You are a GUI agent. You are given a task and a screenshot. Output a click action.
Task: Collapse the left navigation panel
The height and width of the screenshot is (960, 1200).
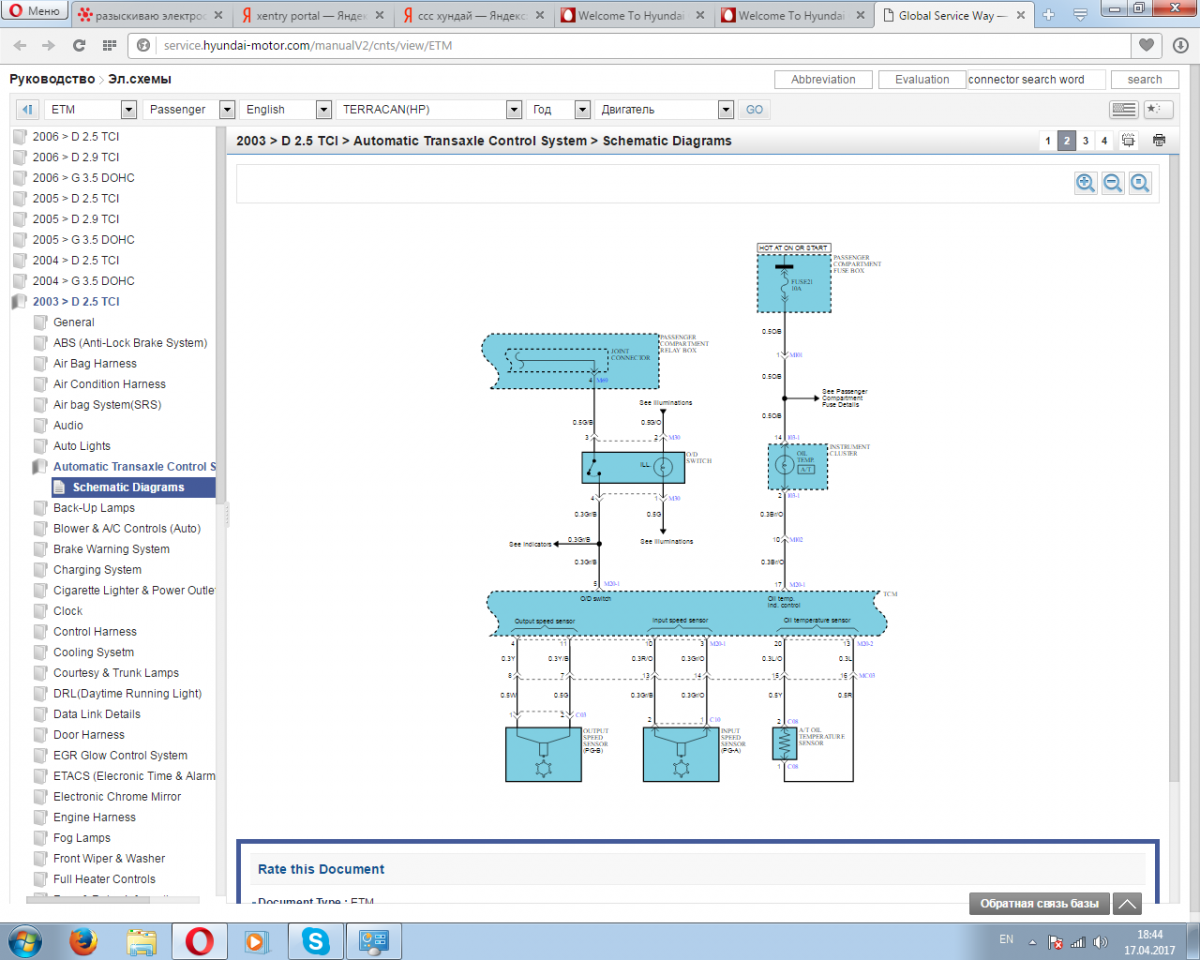[x=27, y=109]
